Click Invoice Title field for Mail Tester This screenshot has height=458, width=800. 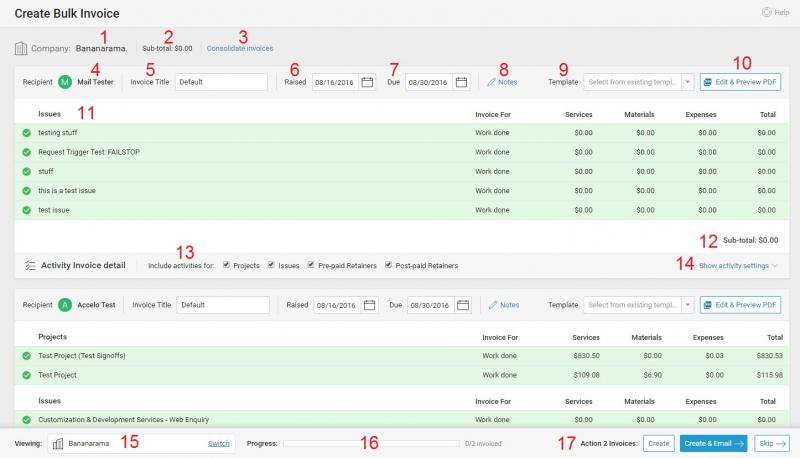coord(221,82)
